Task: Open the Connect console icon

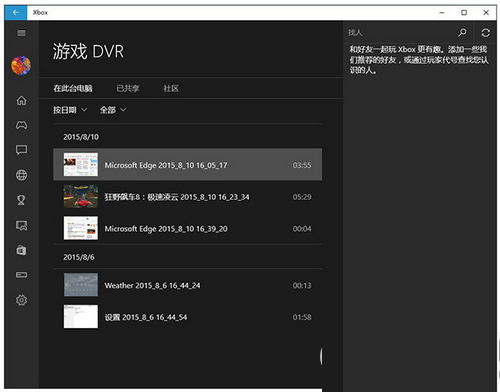Action: pyautogui.click(x=21, y=275)
